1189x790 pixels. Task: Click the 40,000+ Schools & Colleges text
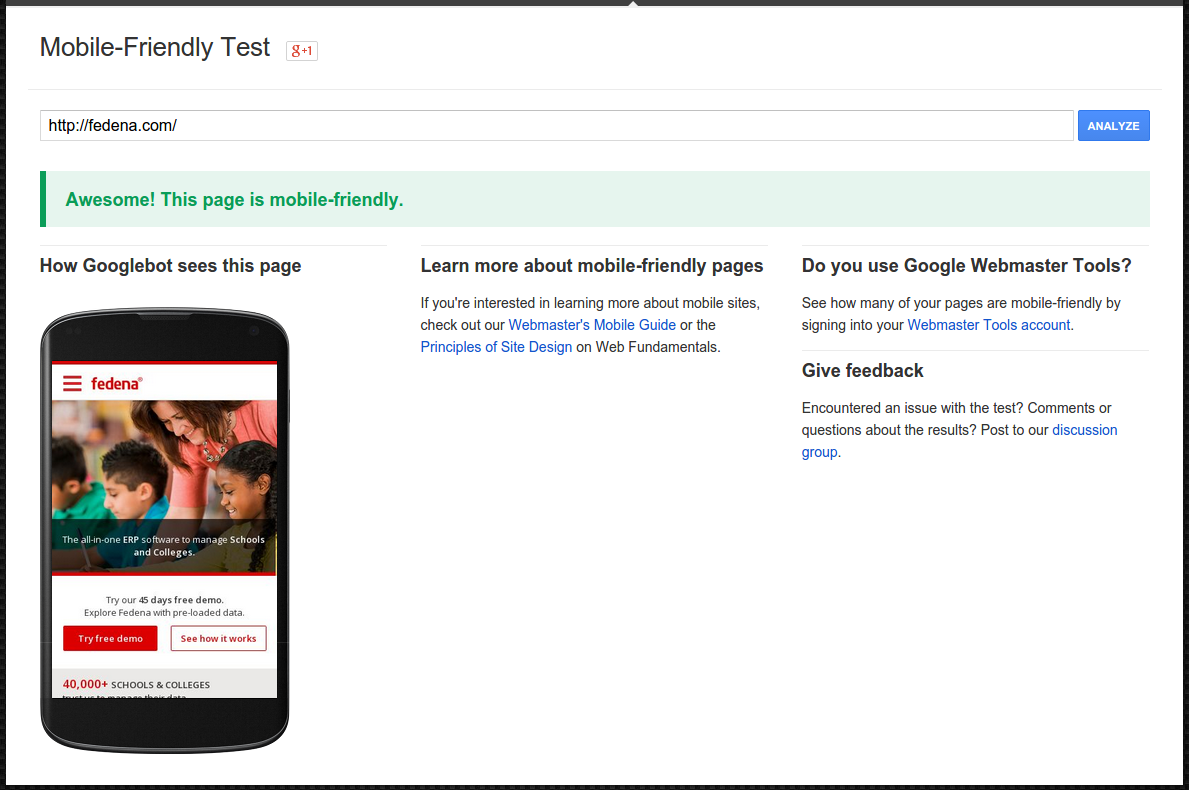(136, 685)
